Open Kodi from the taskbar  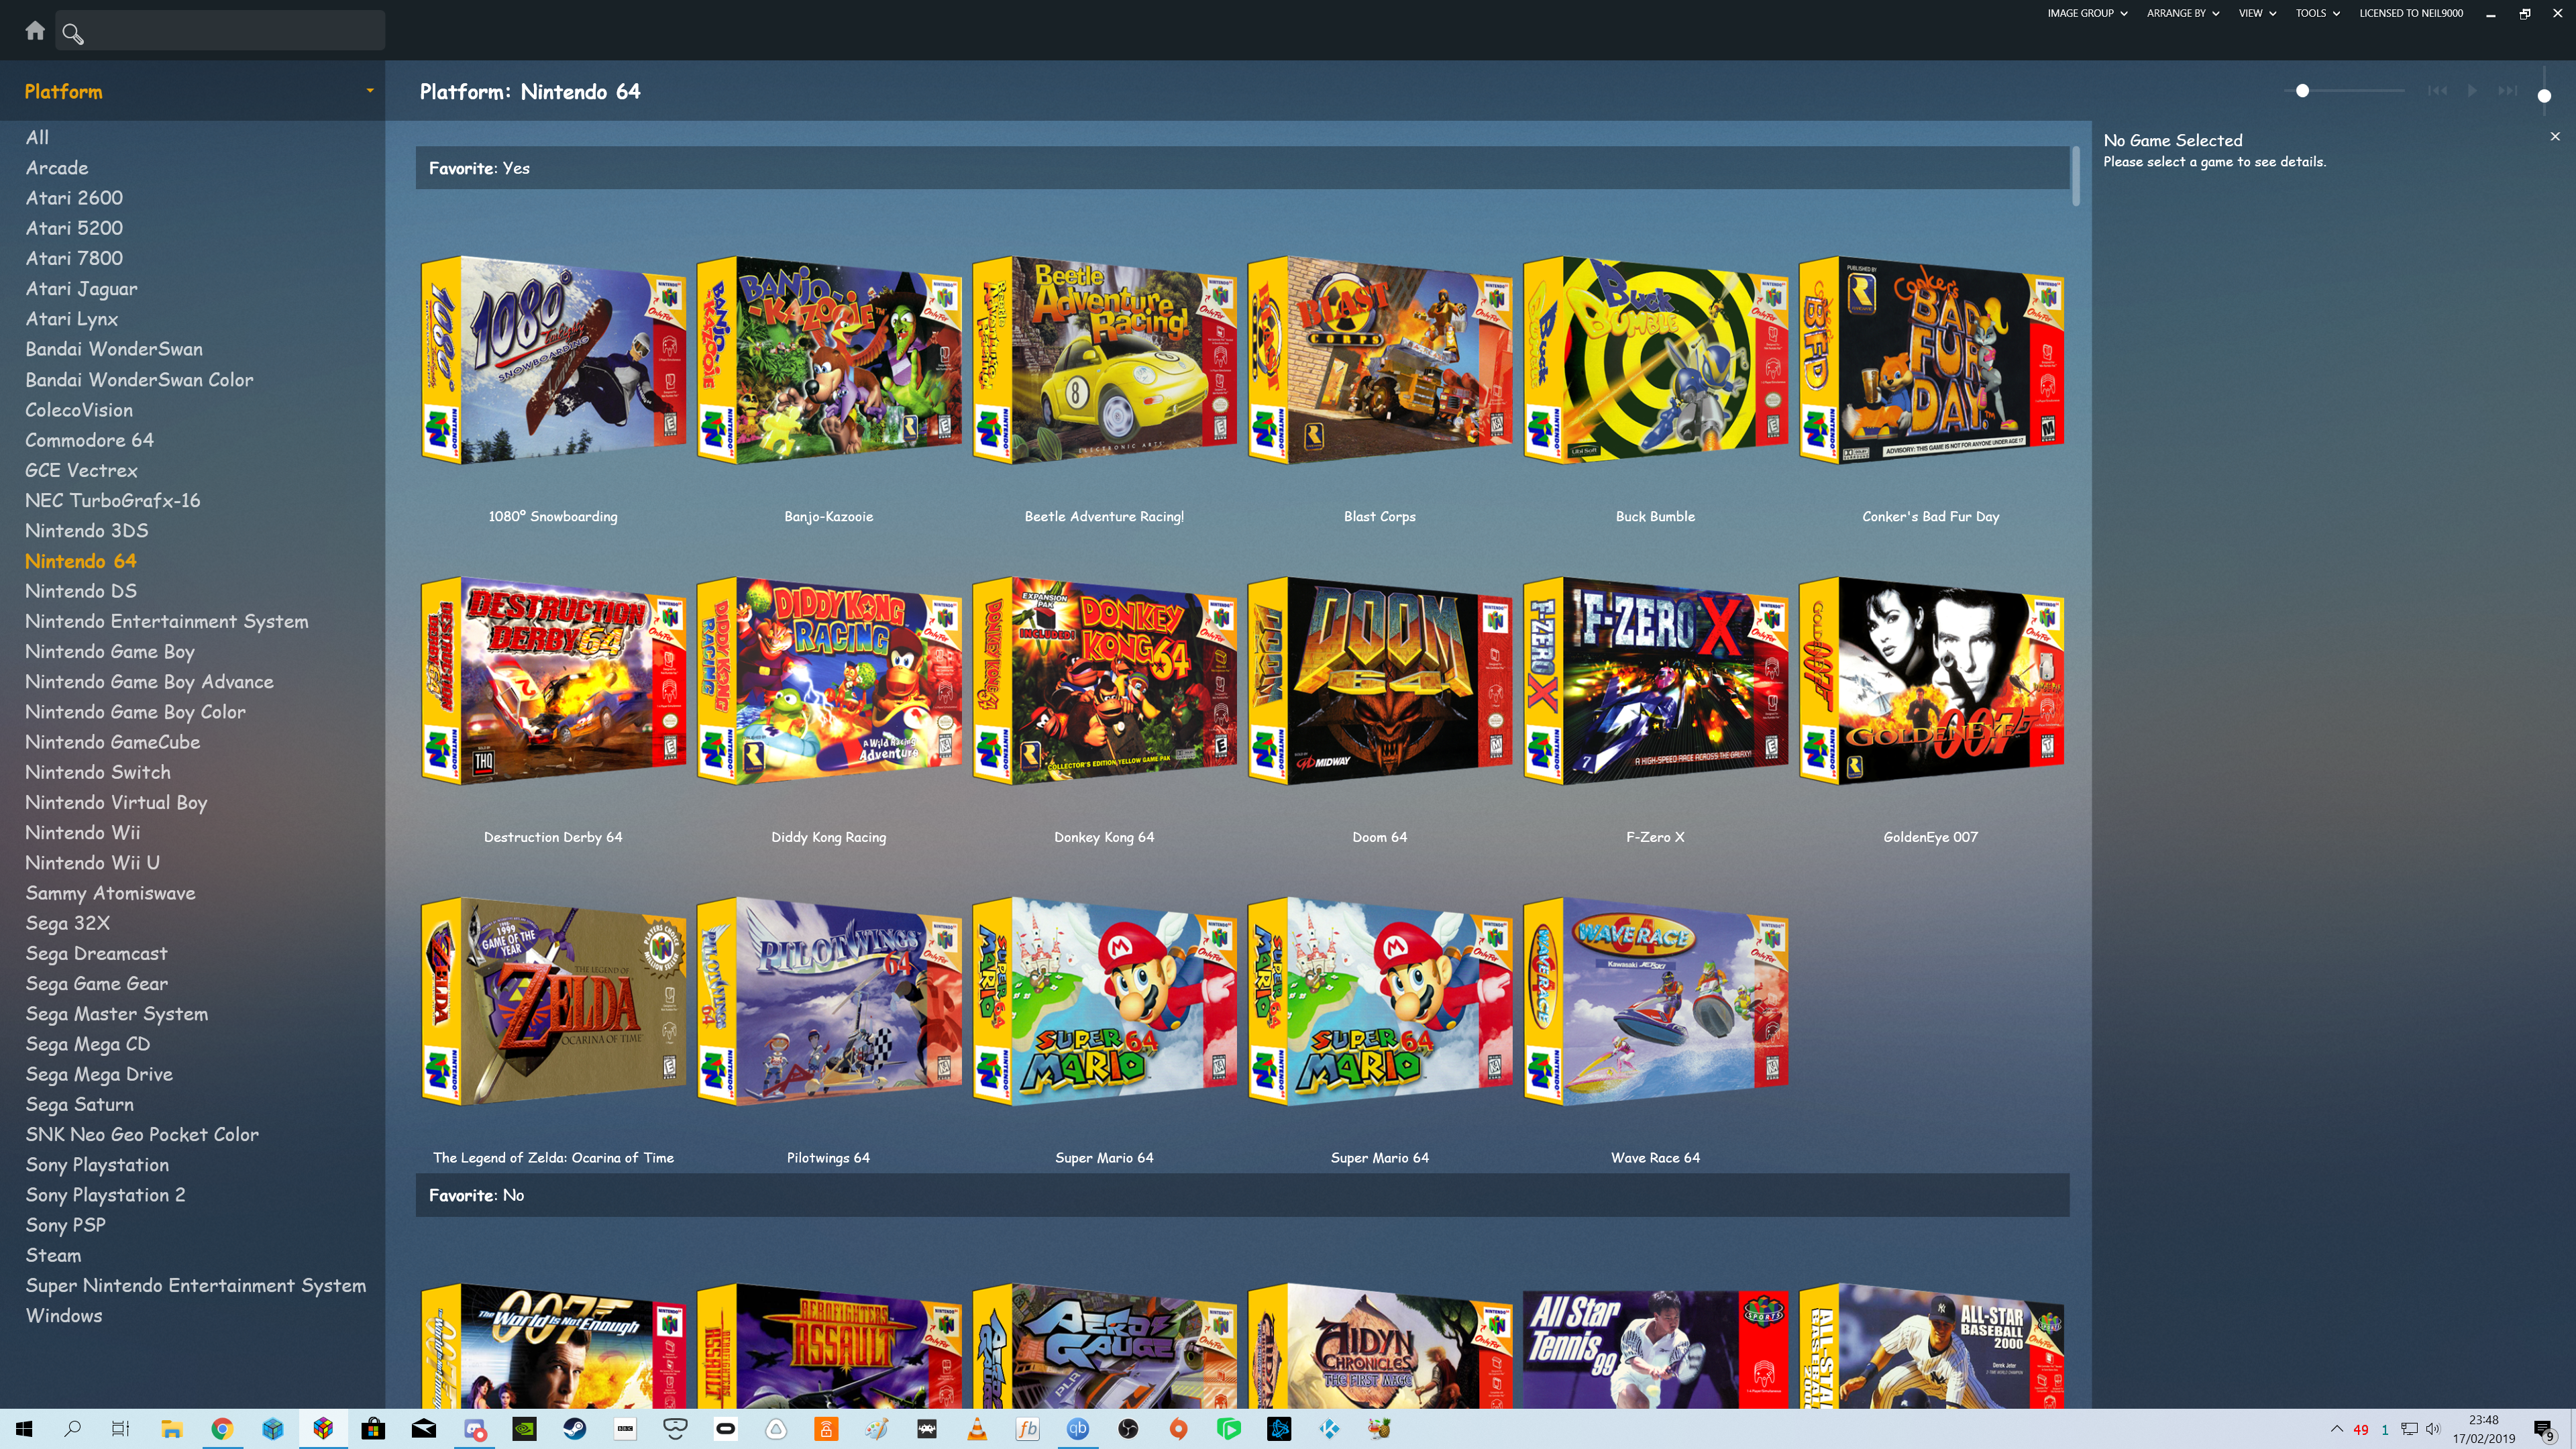pyautogui.click(x=1329, y=1429)
